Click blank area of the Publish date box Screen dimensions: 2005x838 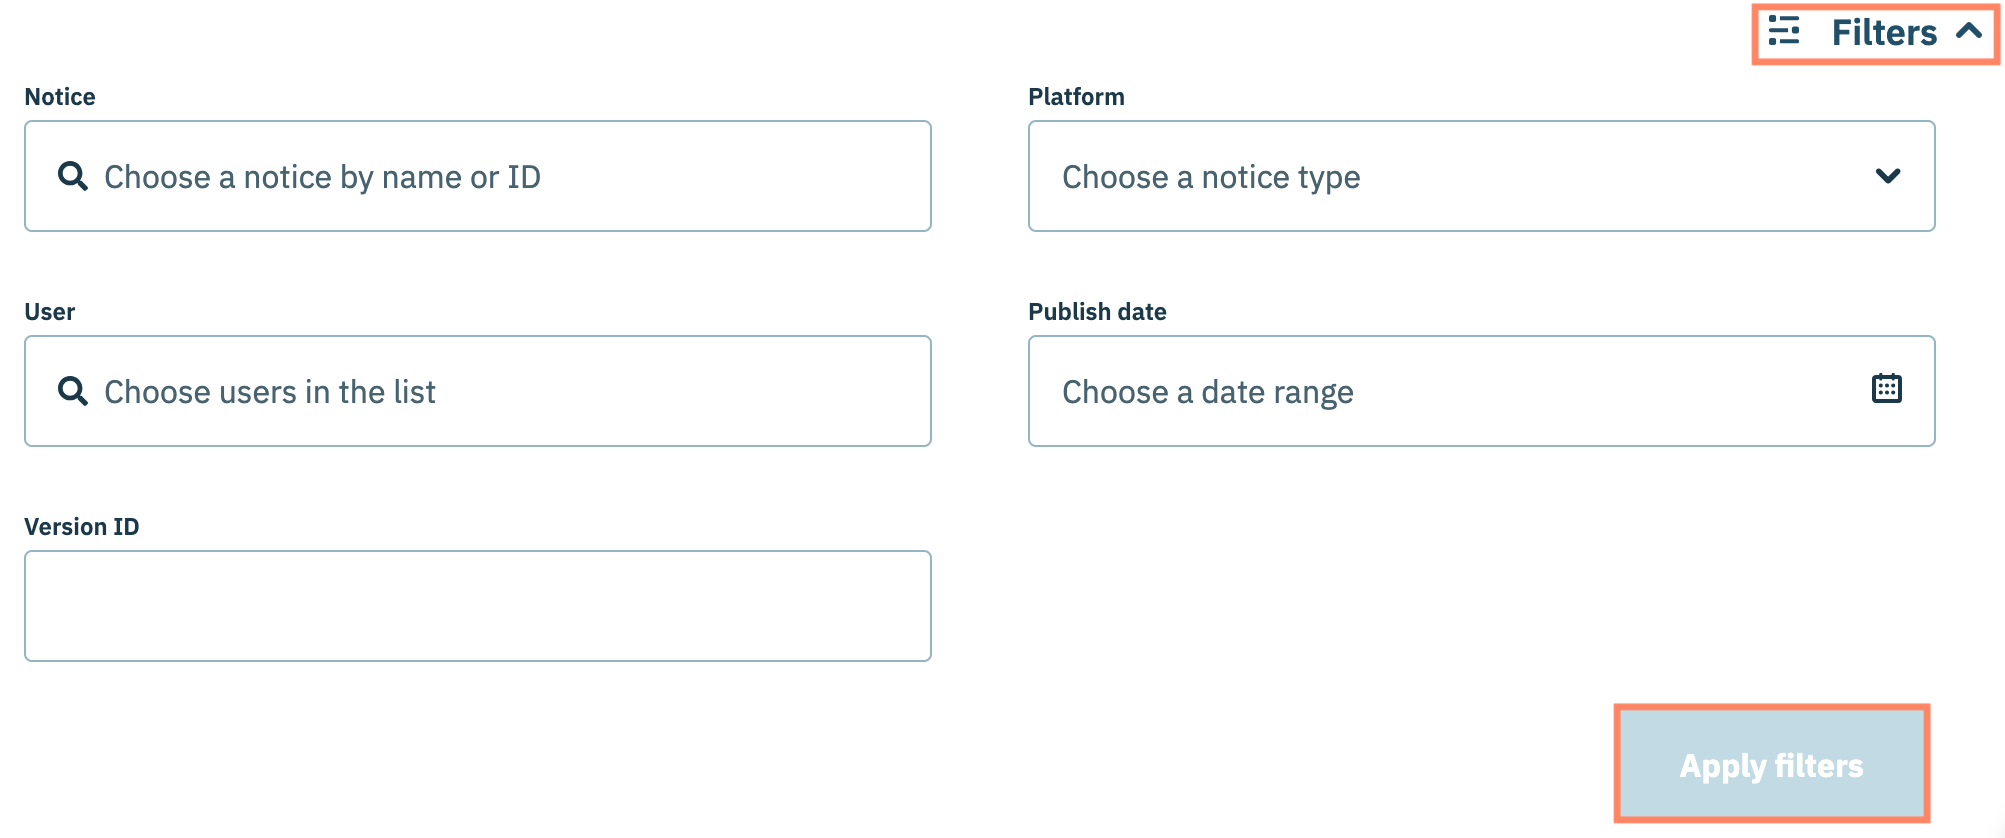click(1600, 392)
